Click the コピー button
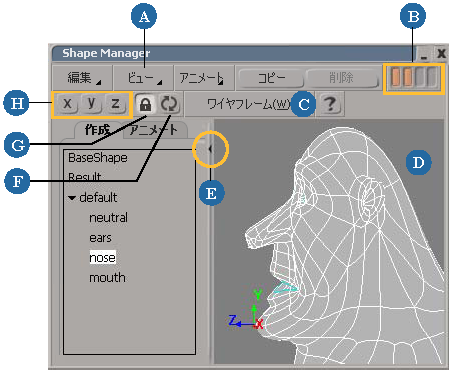The height and width of the screenshot is (373, 452). (271, 78)
